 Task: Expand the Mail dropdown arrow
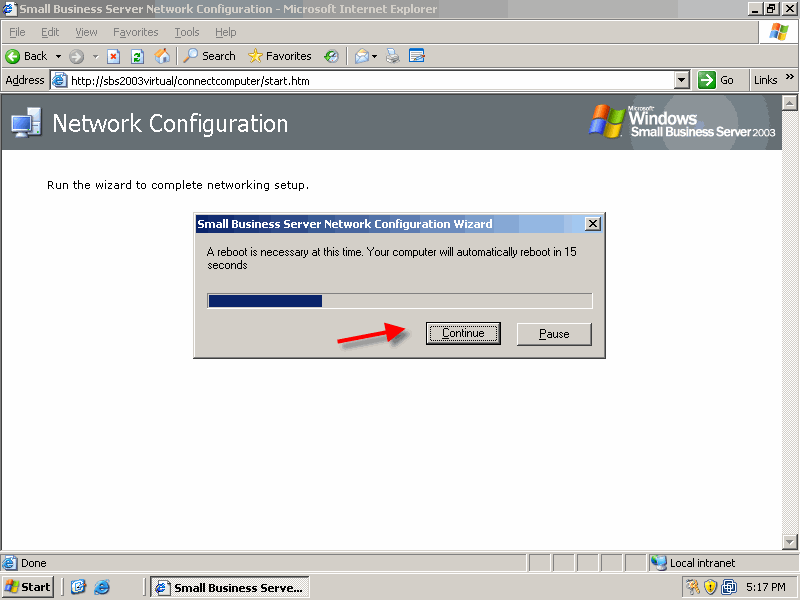(374, 56)
